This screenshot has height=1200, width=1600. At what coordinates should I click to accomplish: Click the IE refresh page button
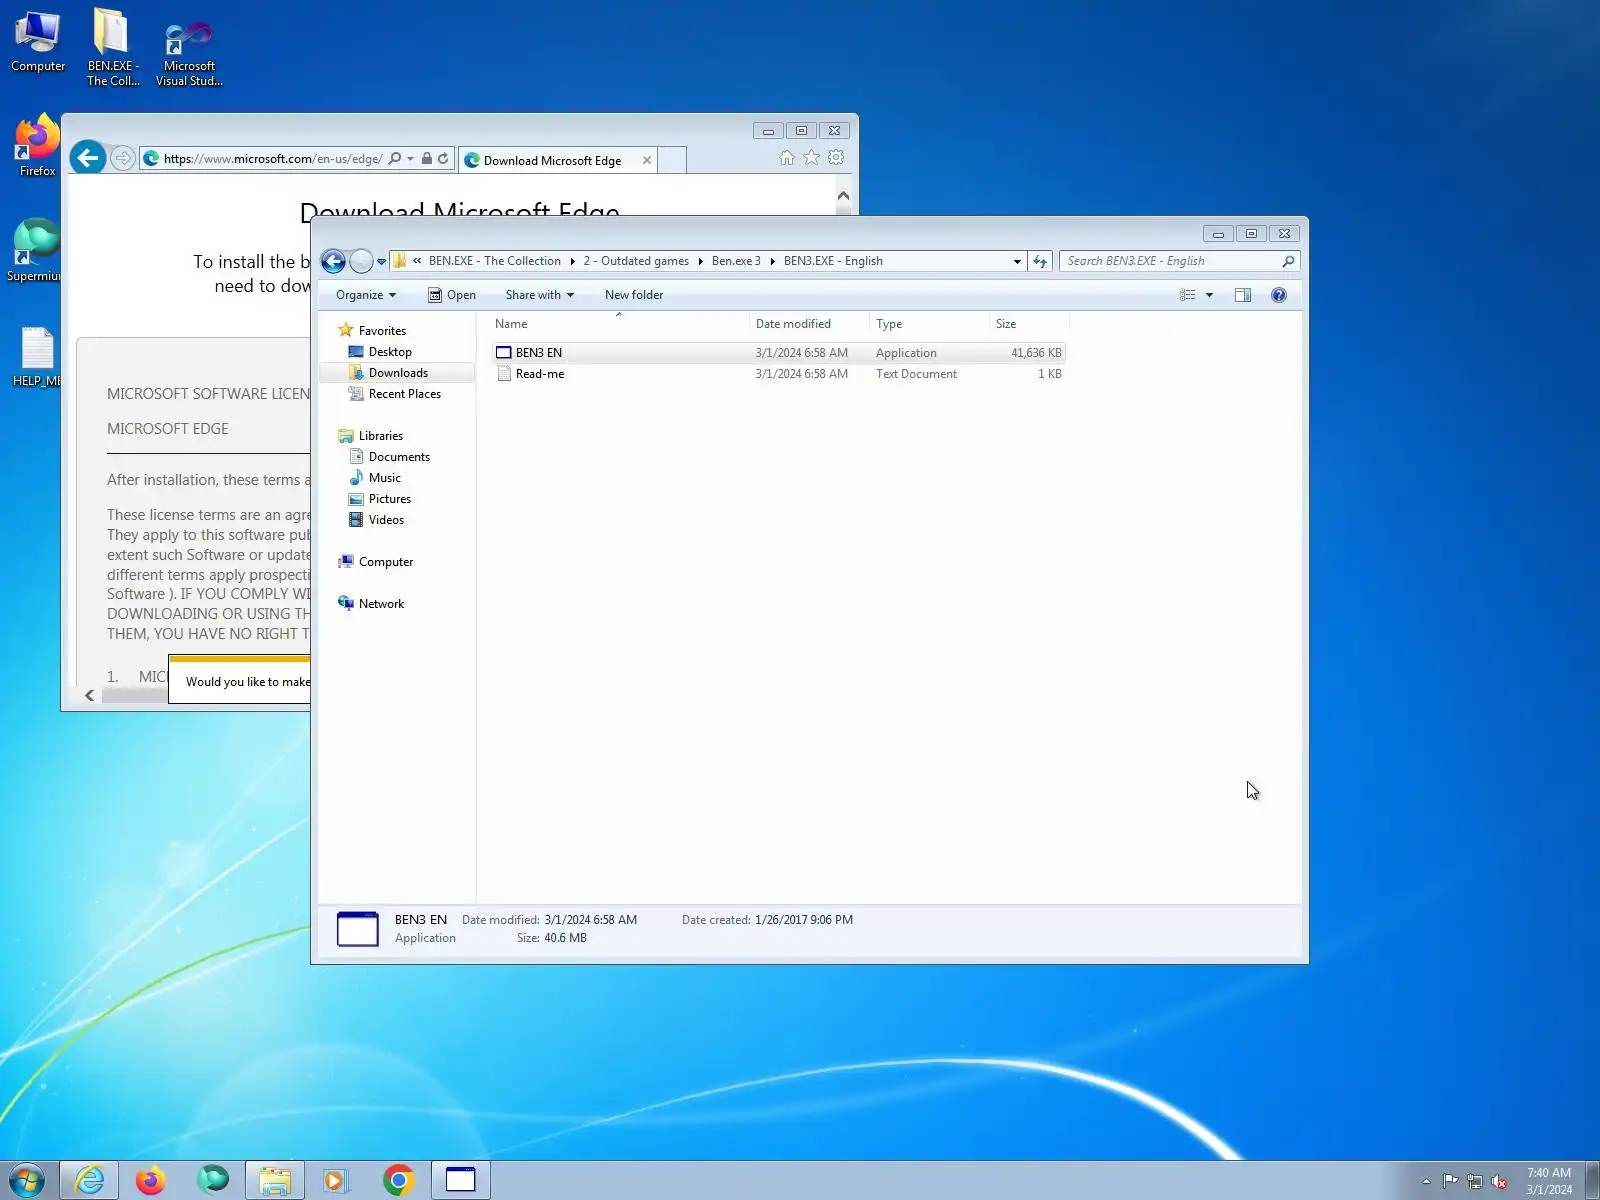(443, 158)
